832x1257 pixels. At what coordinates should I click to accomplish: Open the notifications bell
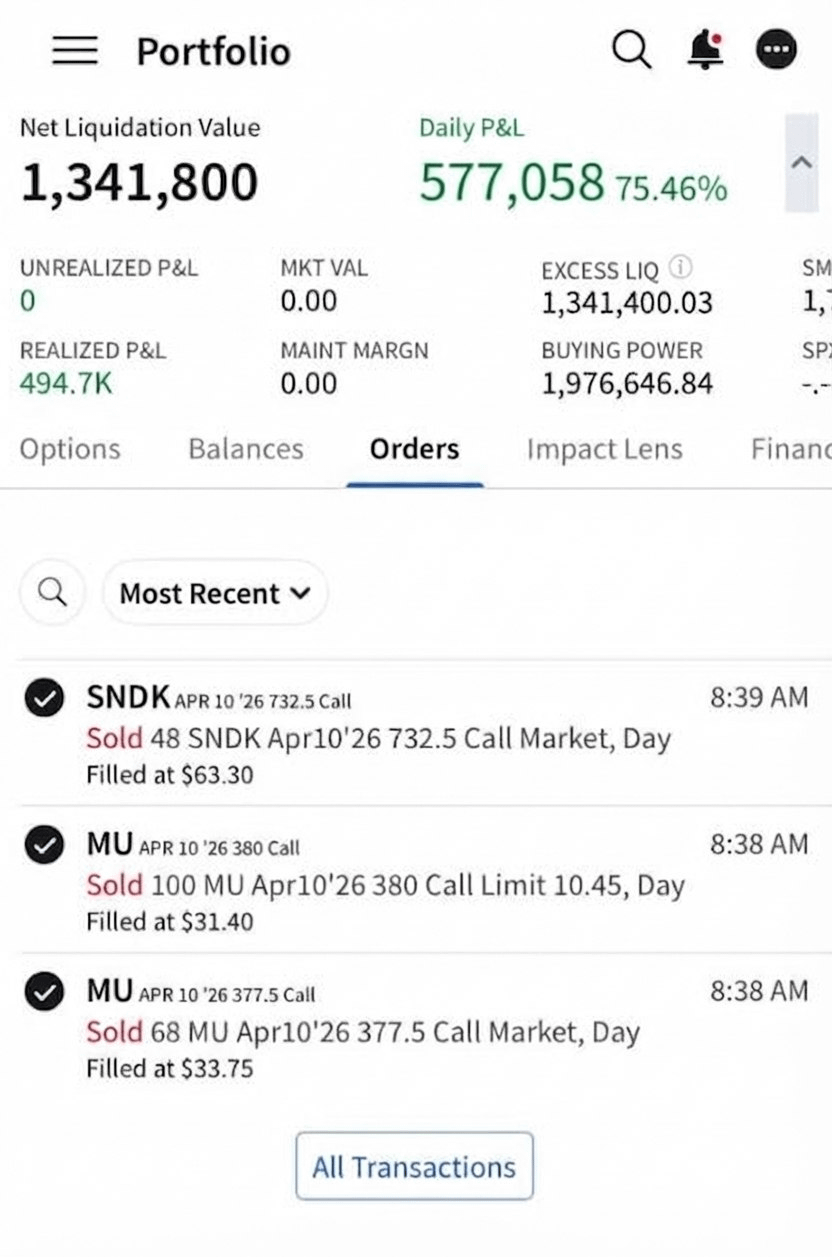pos(705,50)
